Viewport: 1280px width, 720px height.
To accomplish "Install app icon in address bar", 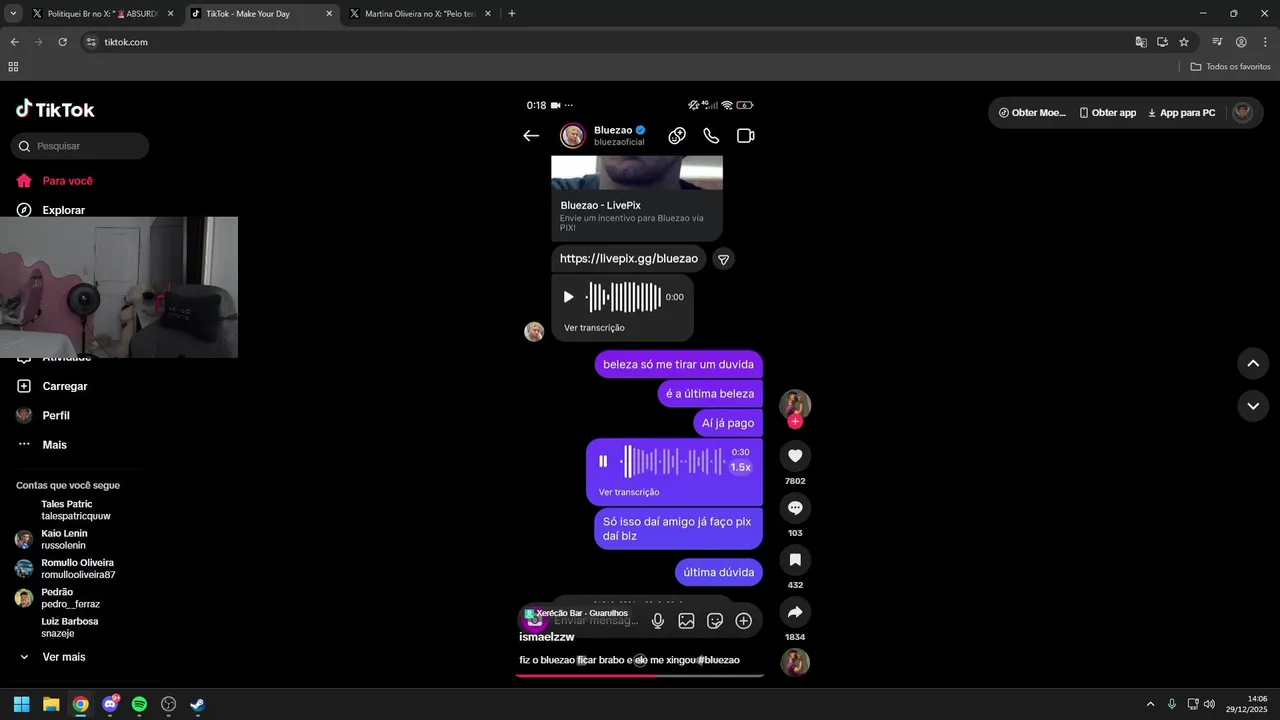I will (1162, 42).
